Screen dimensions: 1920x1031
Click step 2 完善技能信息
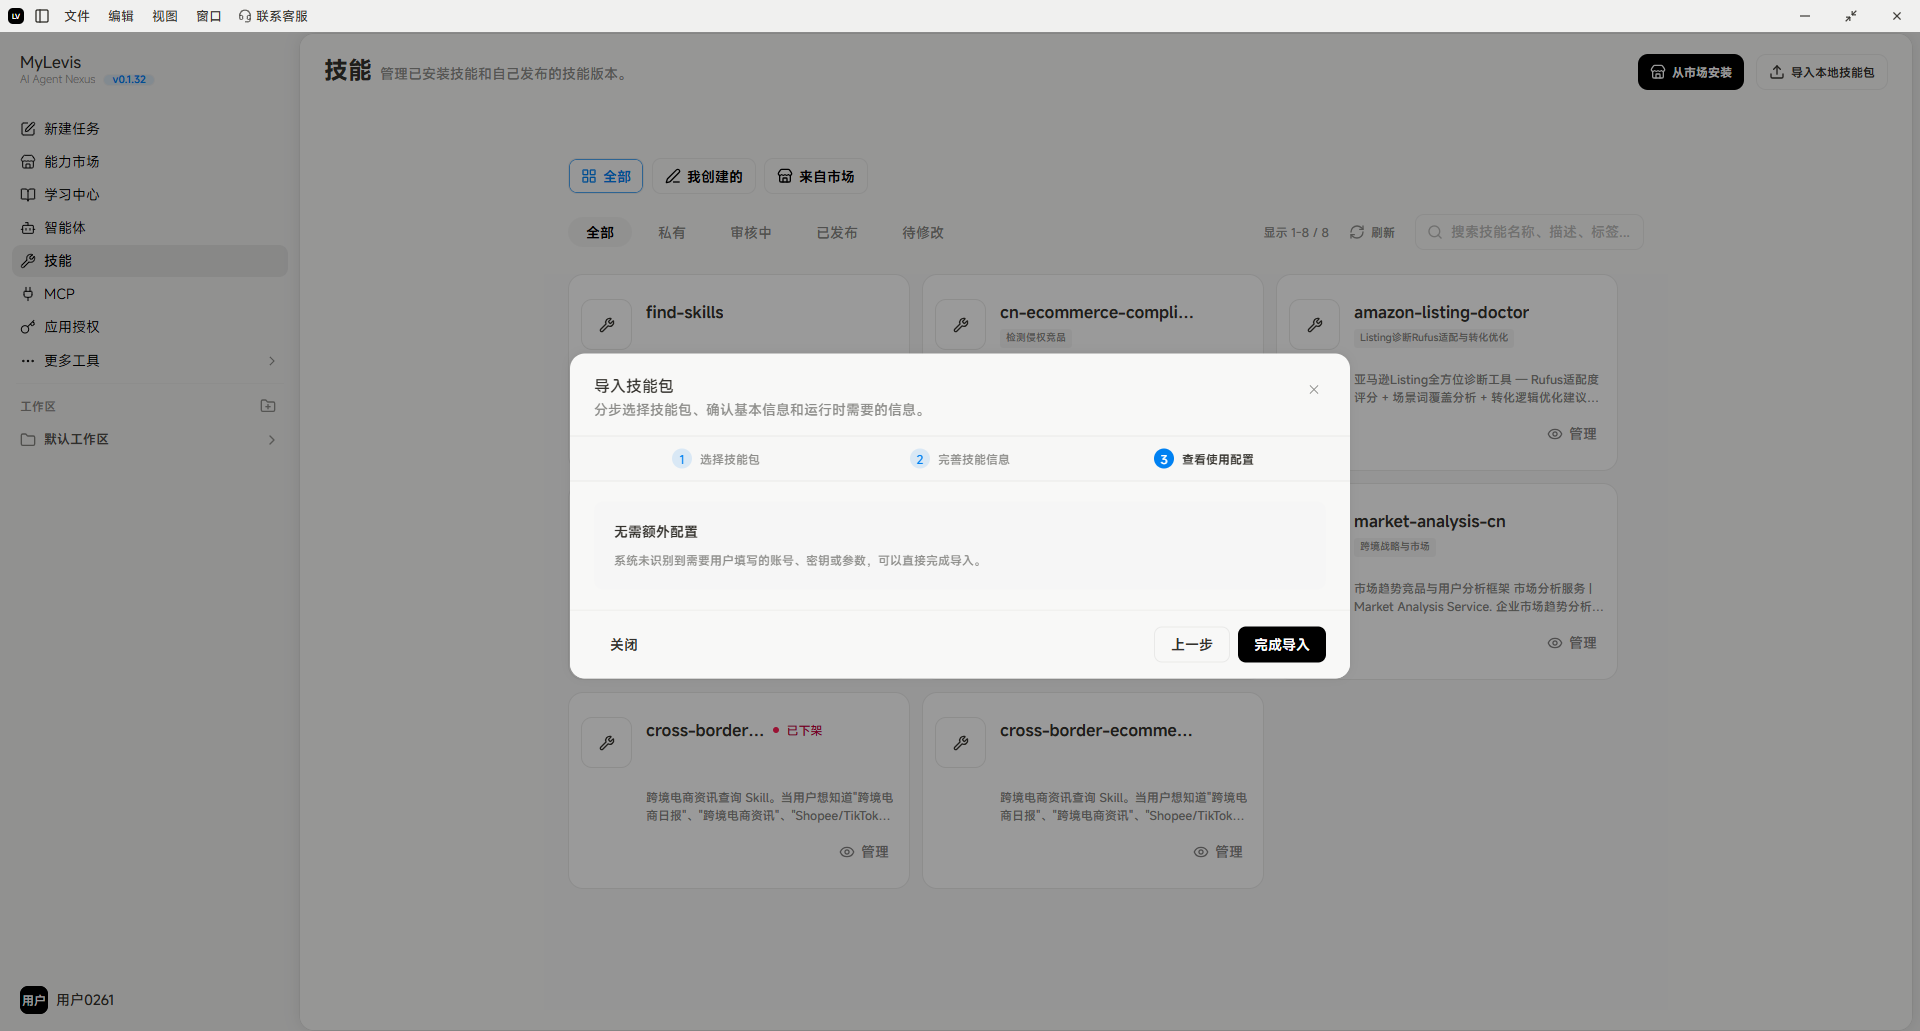pos(960,459)
